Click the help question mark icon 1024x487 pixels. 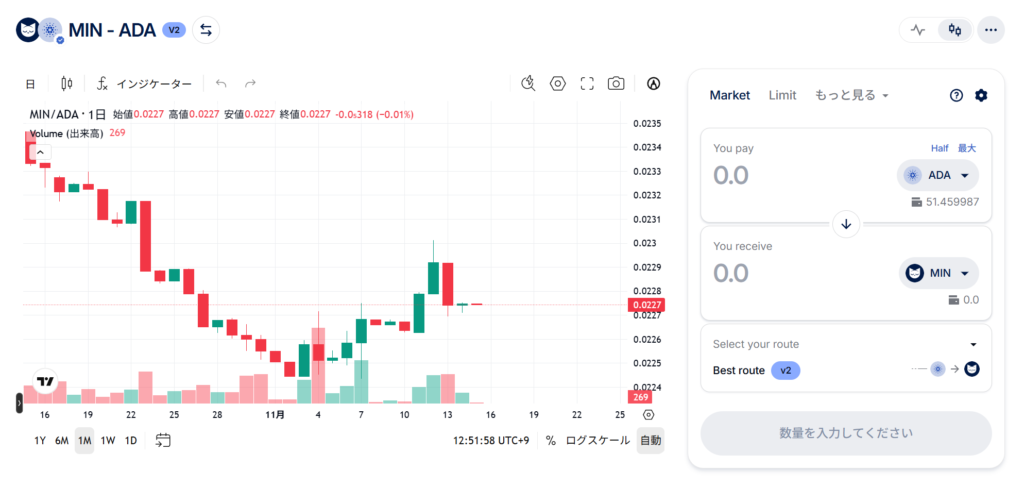(x=956, y=95)
